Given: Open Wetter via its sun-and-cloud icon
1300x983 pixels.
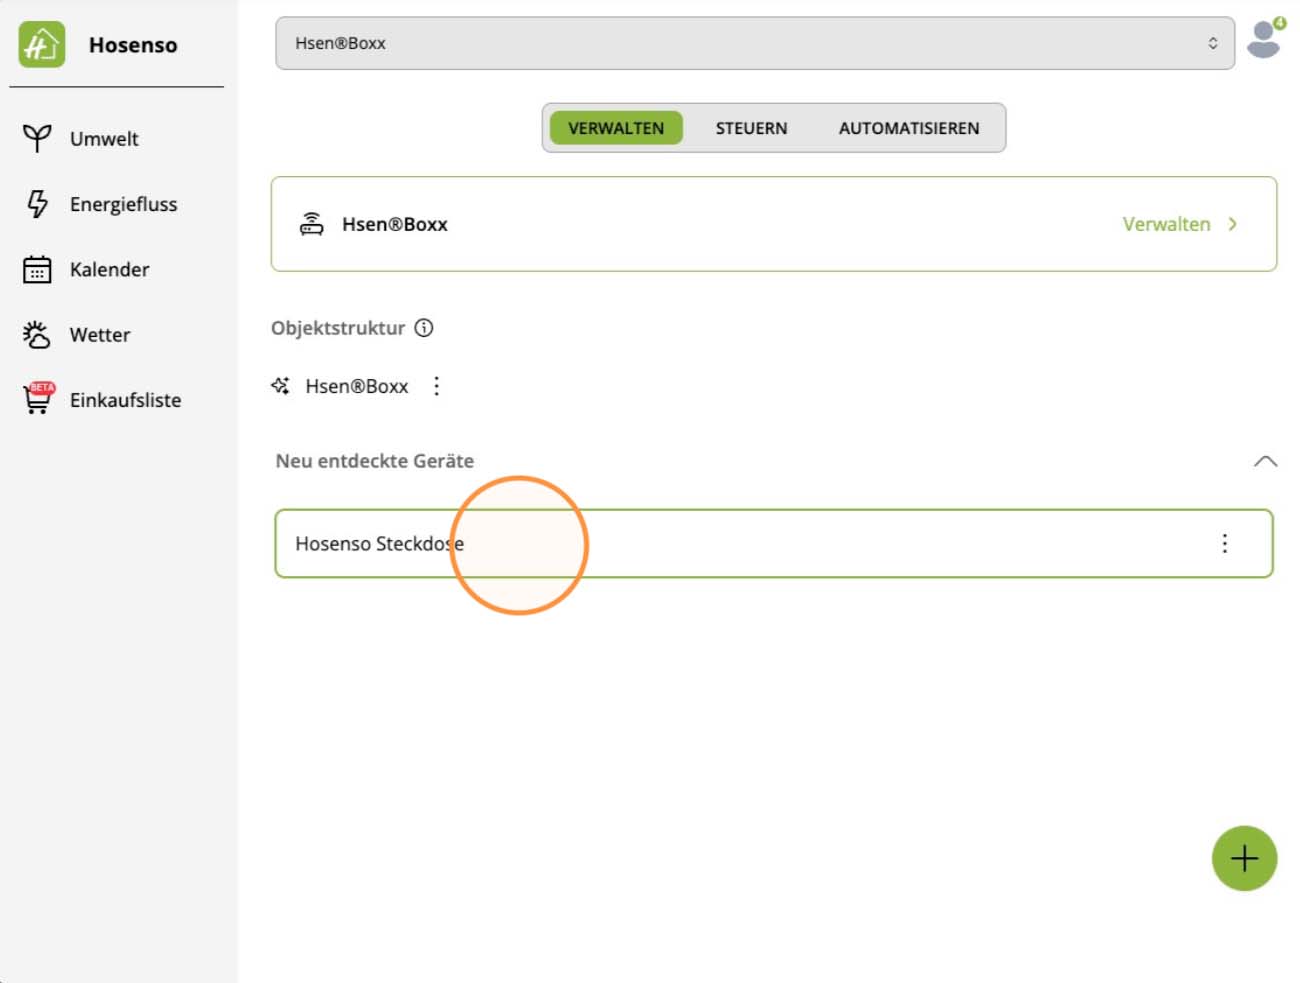Looking at the screenshot, I should (37, 335).
